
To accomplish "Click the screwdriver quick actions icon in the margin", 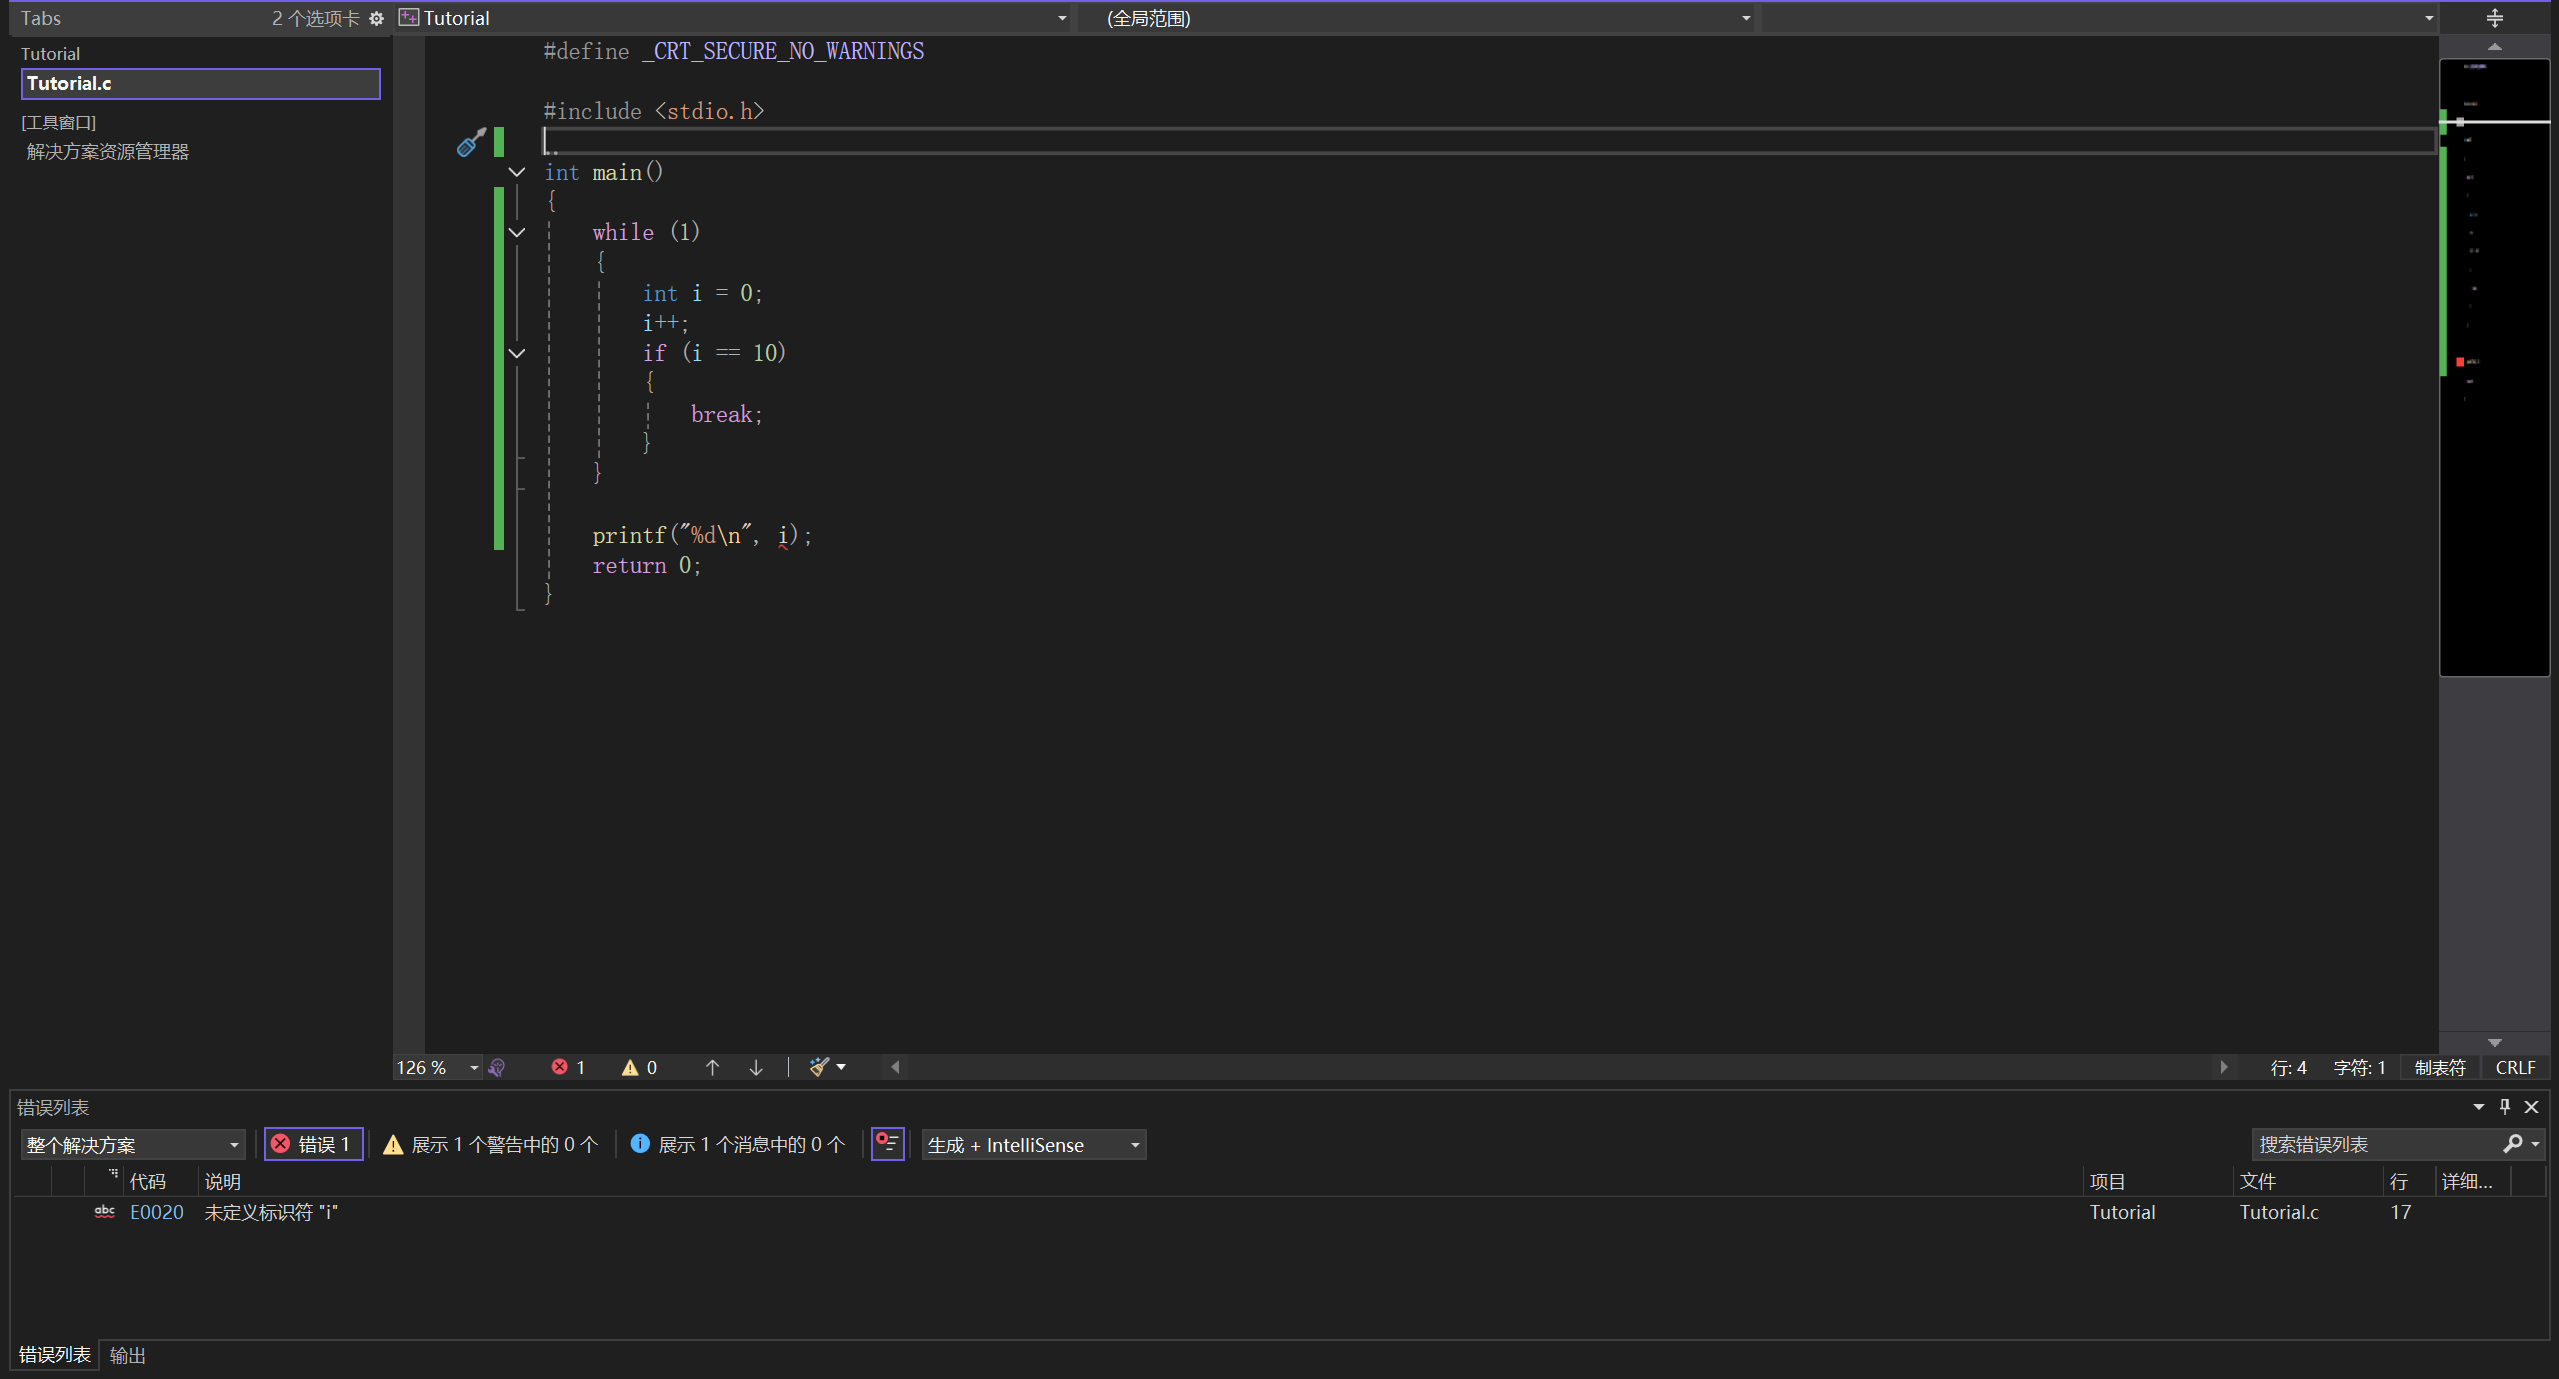I will click(x=471, y=142).
